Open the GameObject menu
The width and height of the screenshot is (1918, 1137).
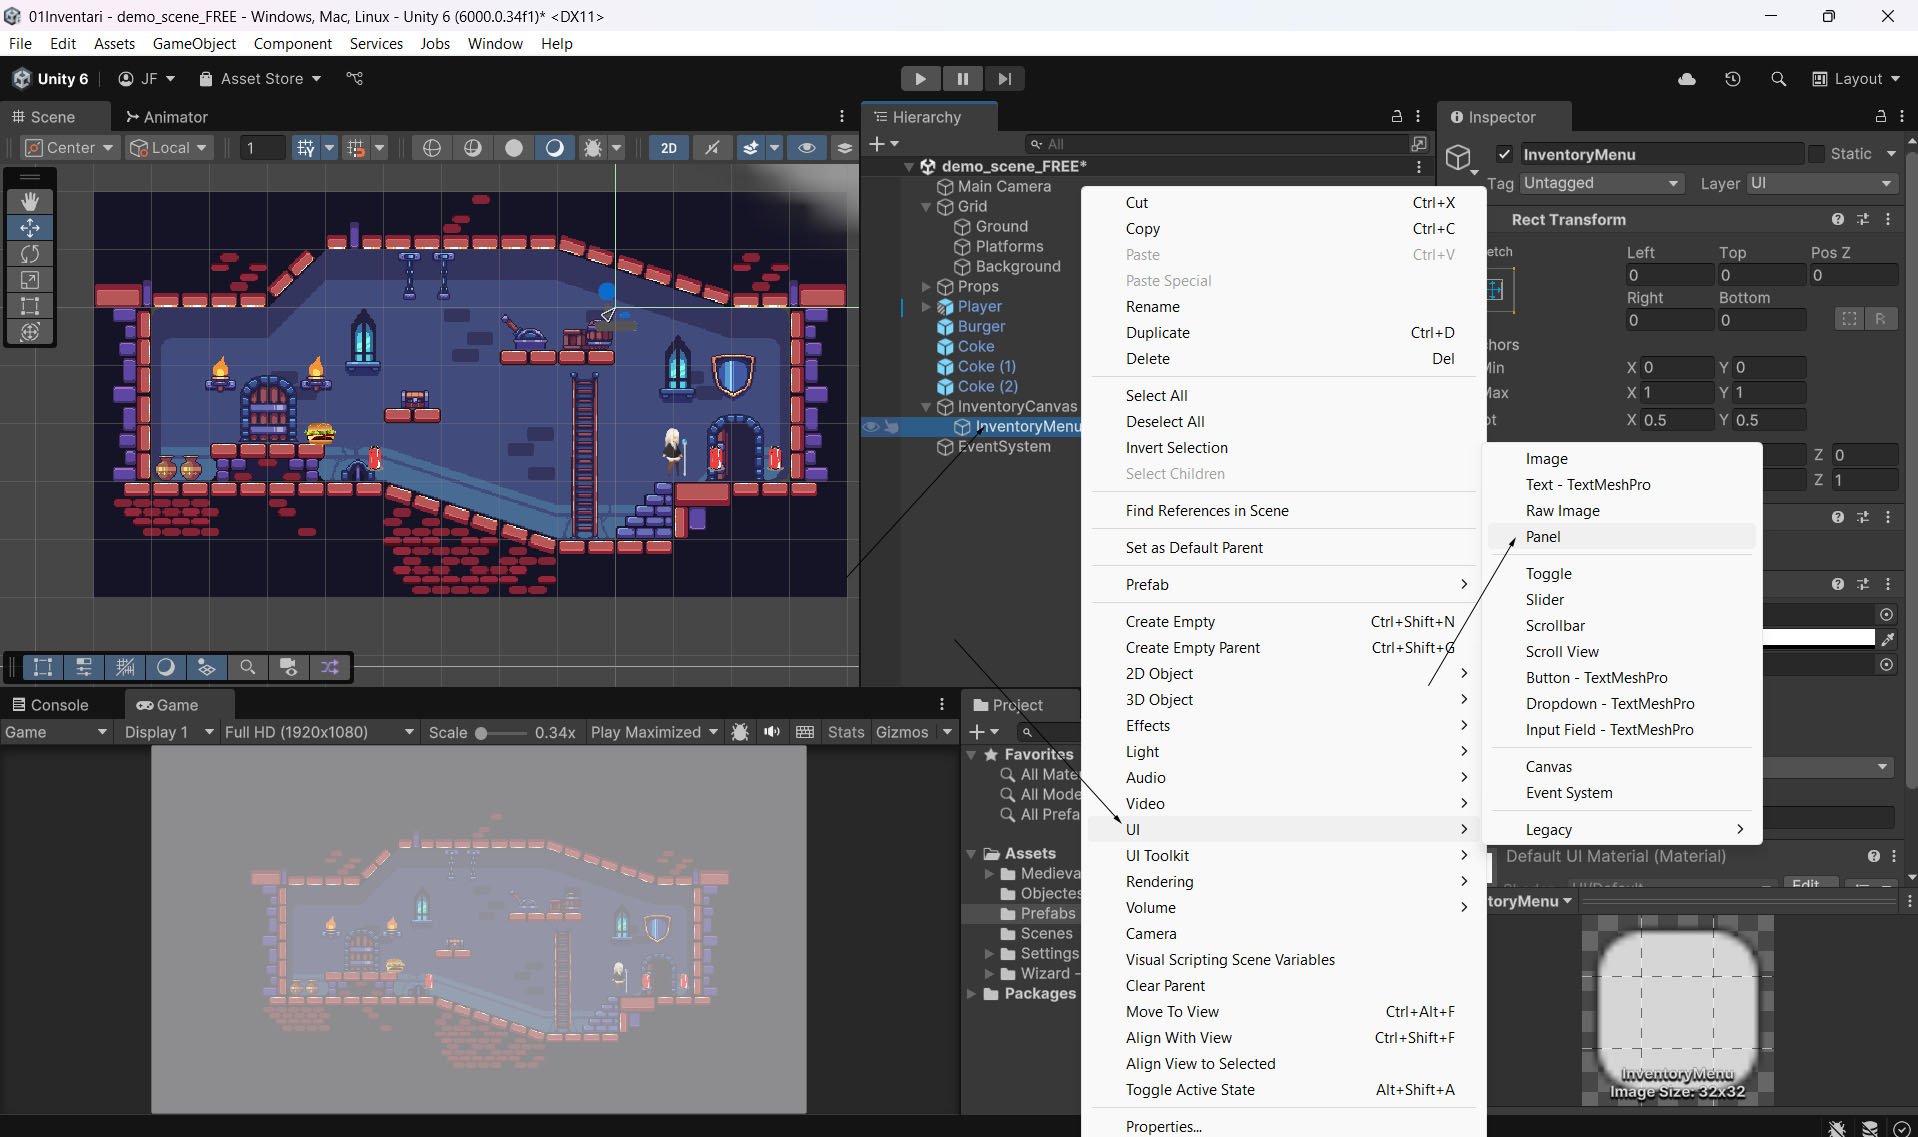pyautogui.click(x=194, y=43)
